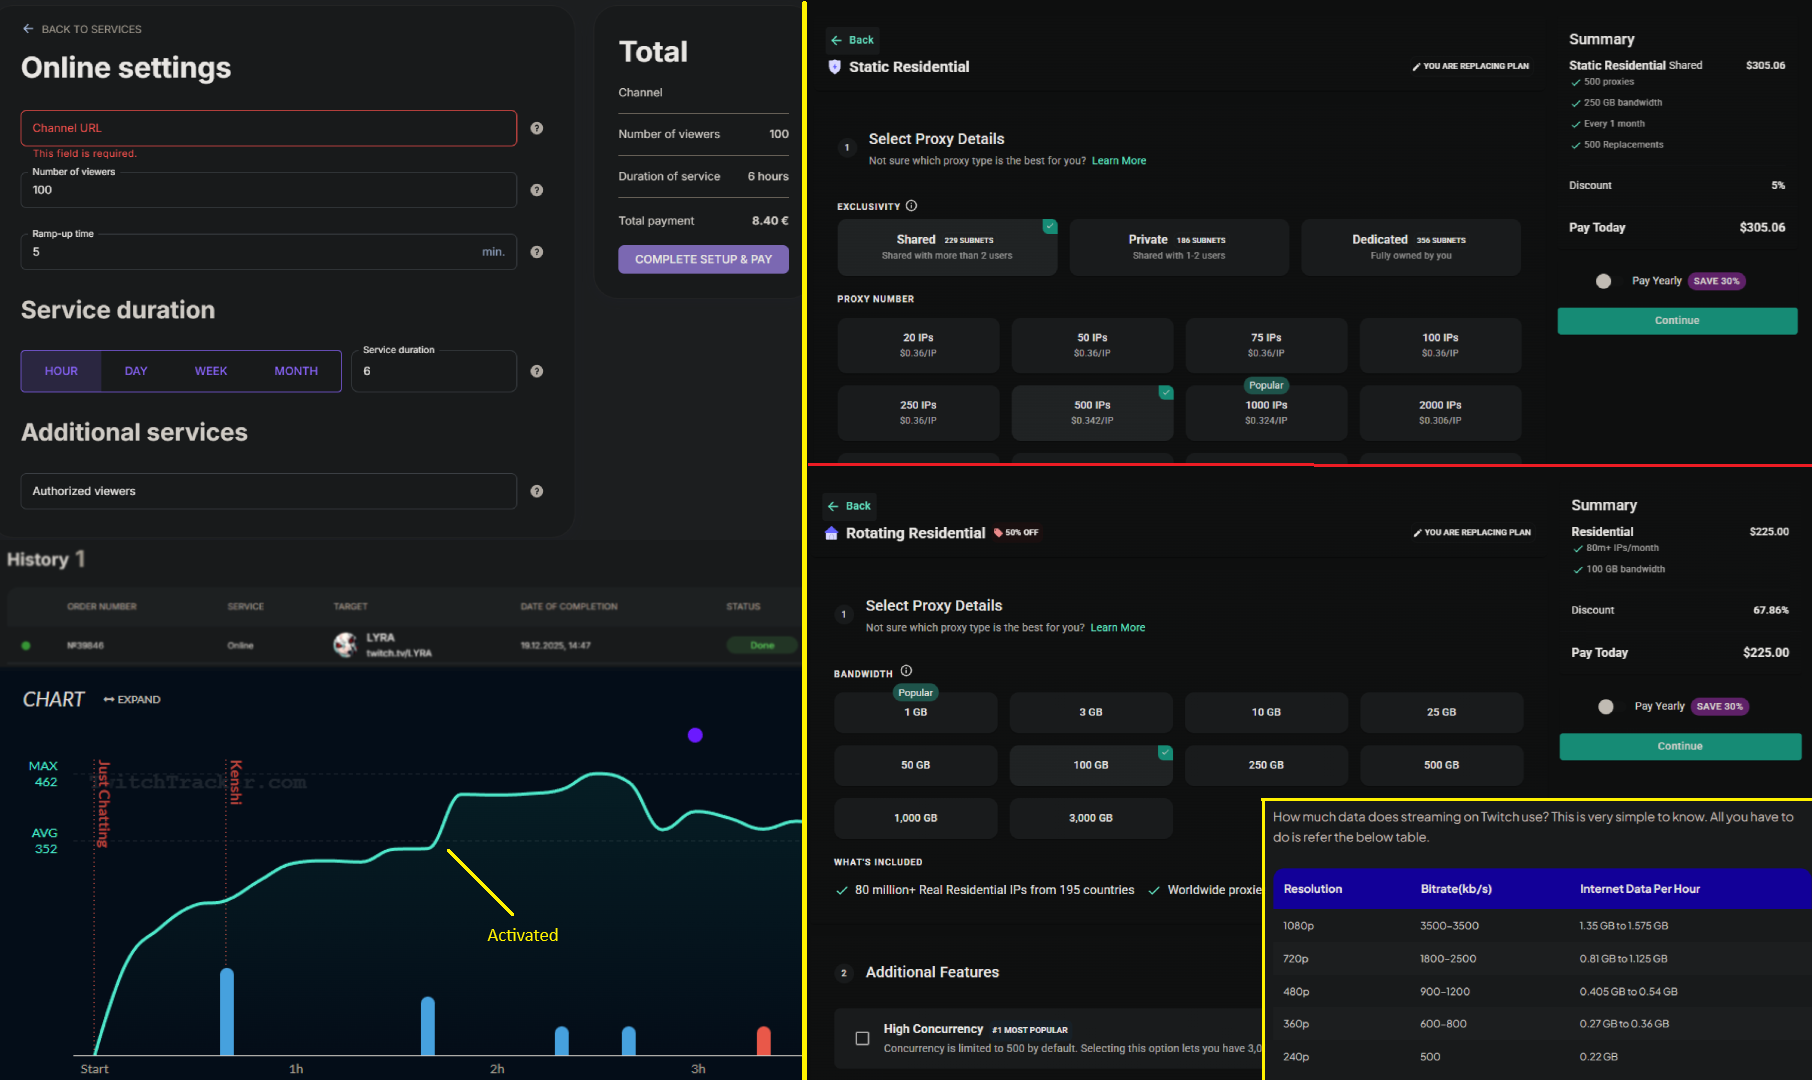Select the 3 GB bandwidth option

(1091, 712)
